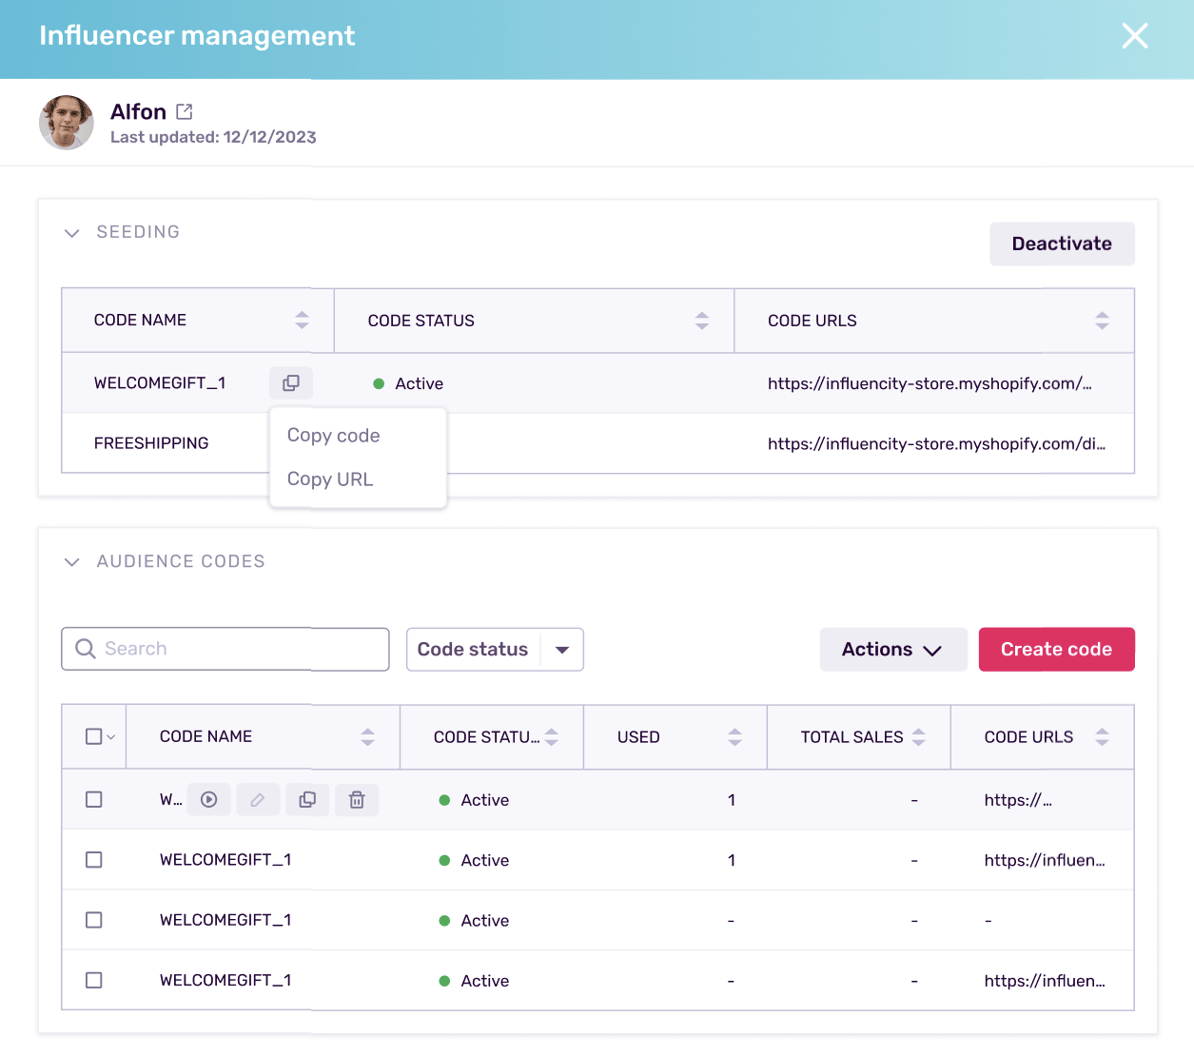Click the copy icon beside WELCOMEGIFT_1 in Seeding
This screenshot has height=1055, width=1194.
(291, 383)
